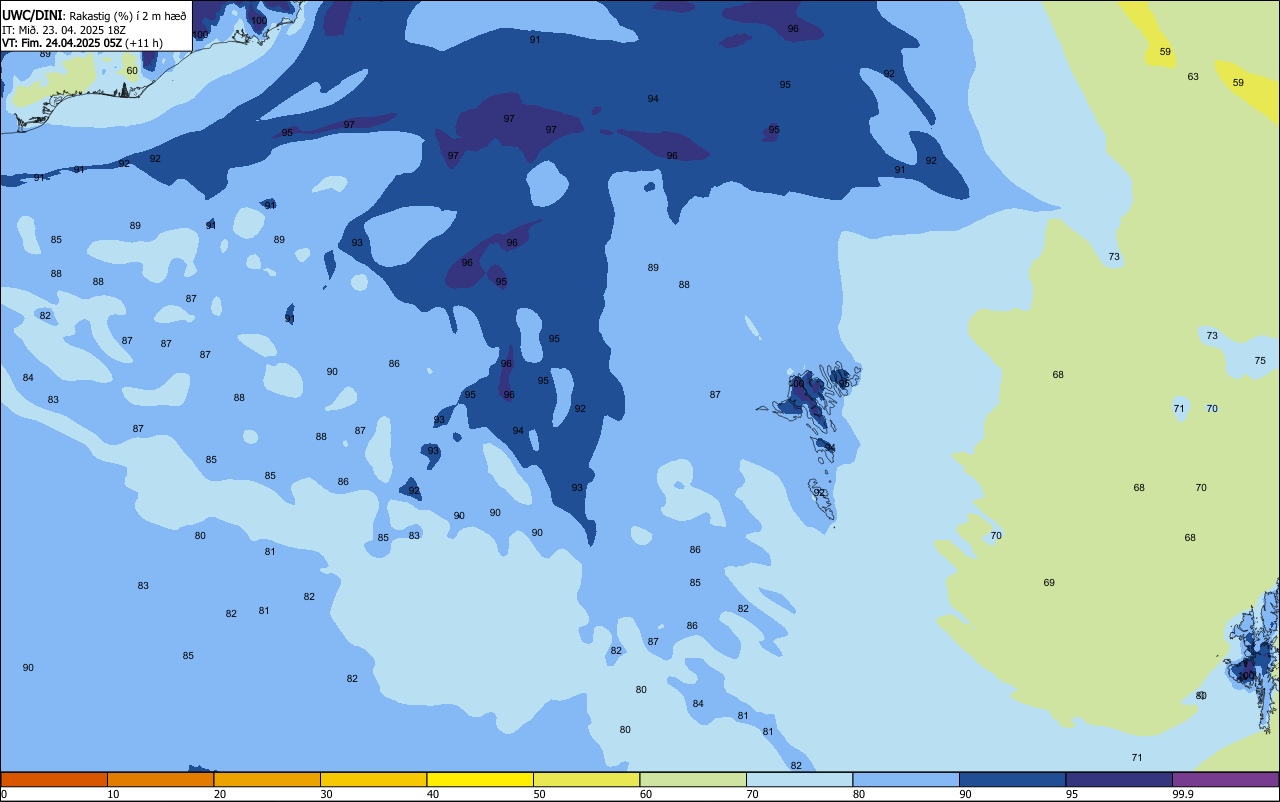Click the title text 'UWC/DINI: Rakastig (%) í 2 m hæð'
The height and width of the screenshot is (802, 1280).
click(x=94, y=16)
